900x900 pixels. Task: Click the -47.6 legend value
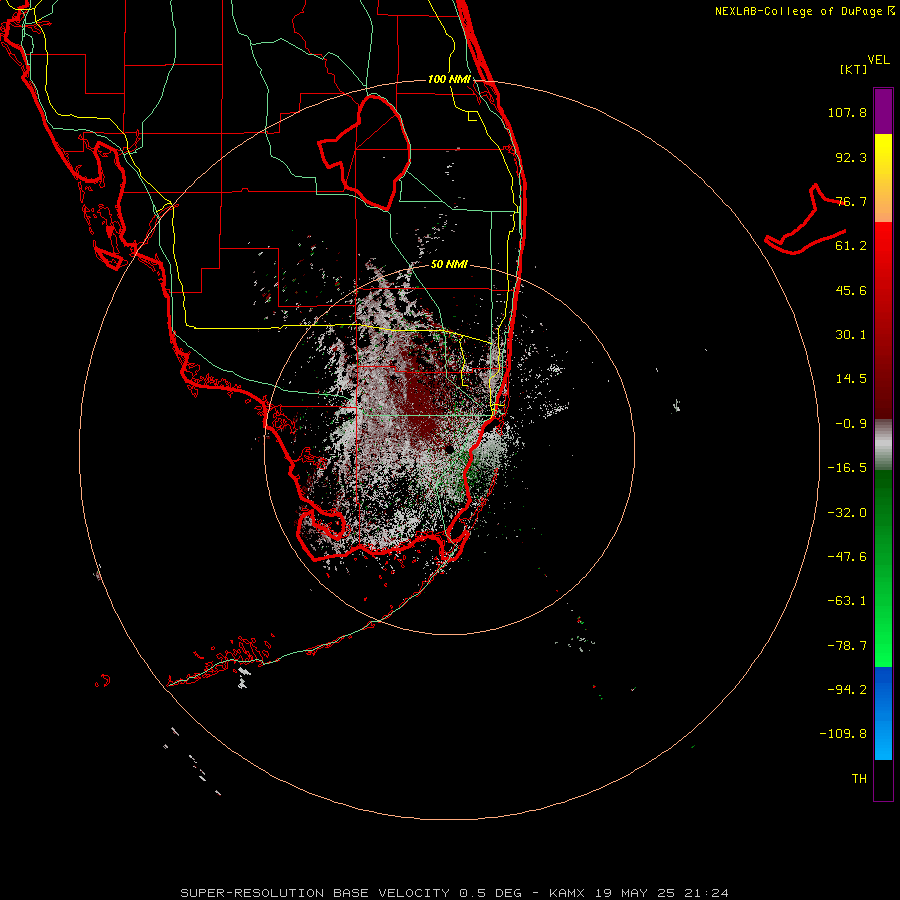click(847, 557)
